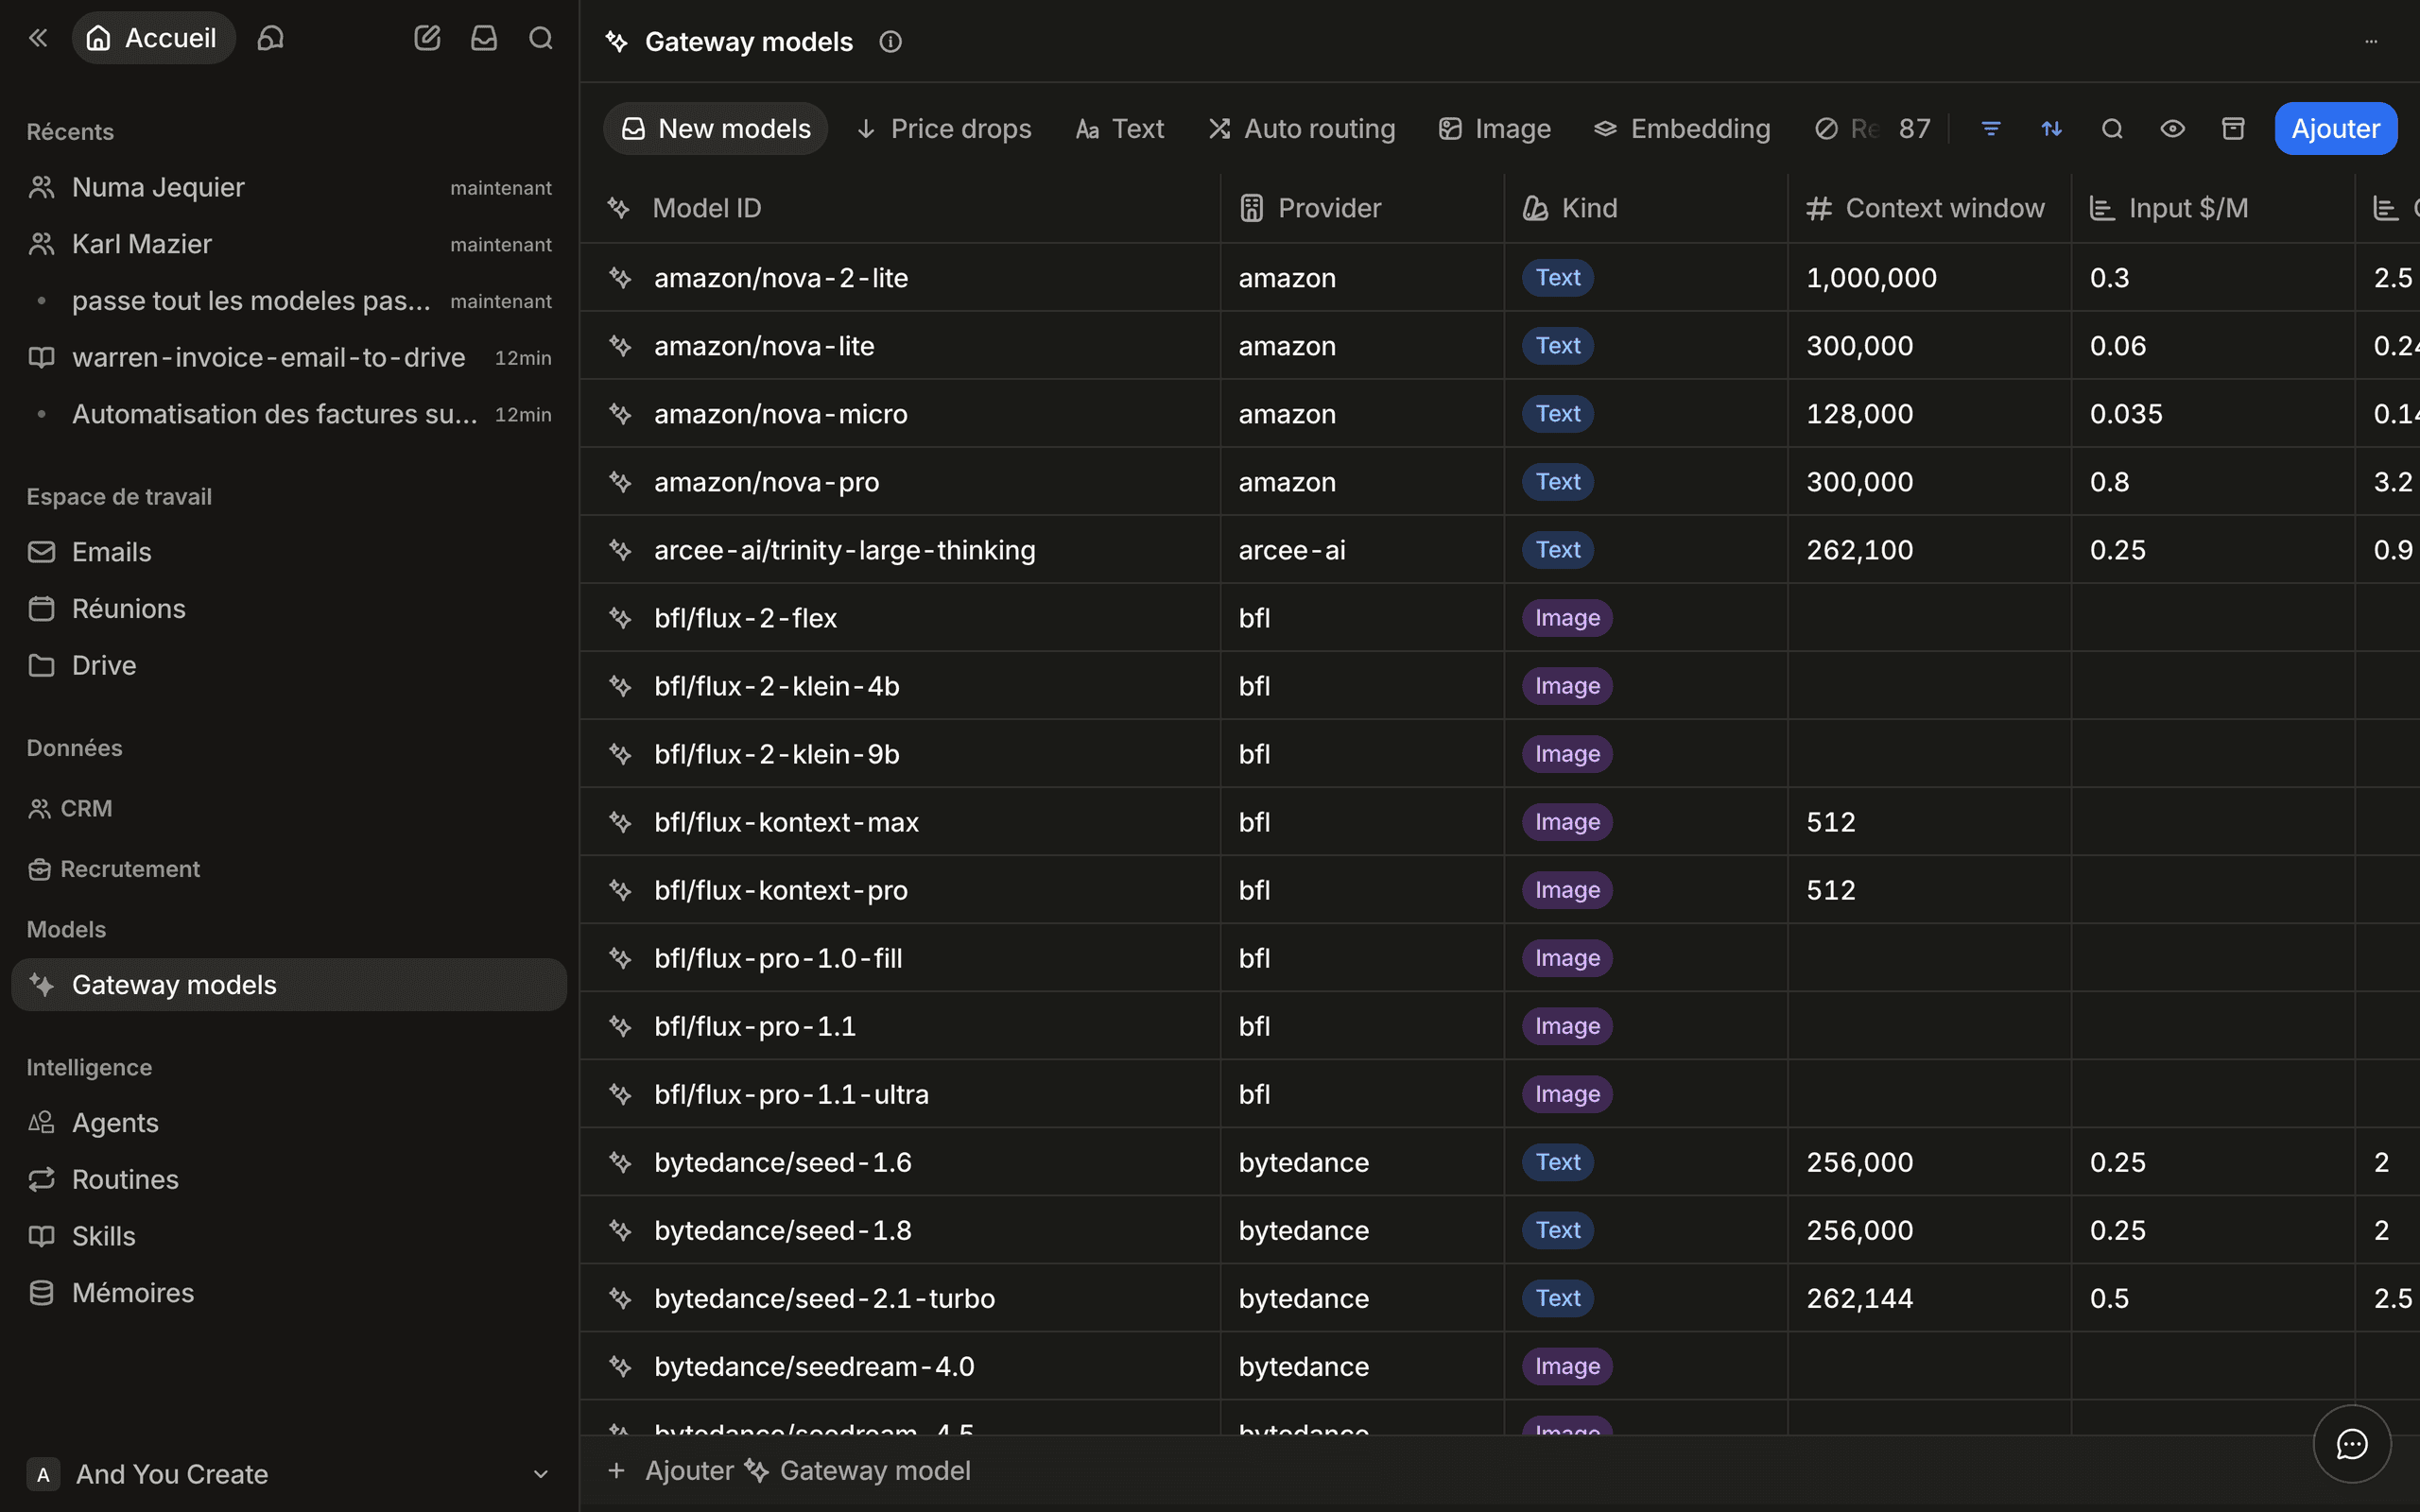The height and width of the screenshot is (1512, 2420).
Task: Click the table search icon in toolbar
Action: click(2112, 129)
